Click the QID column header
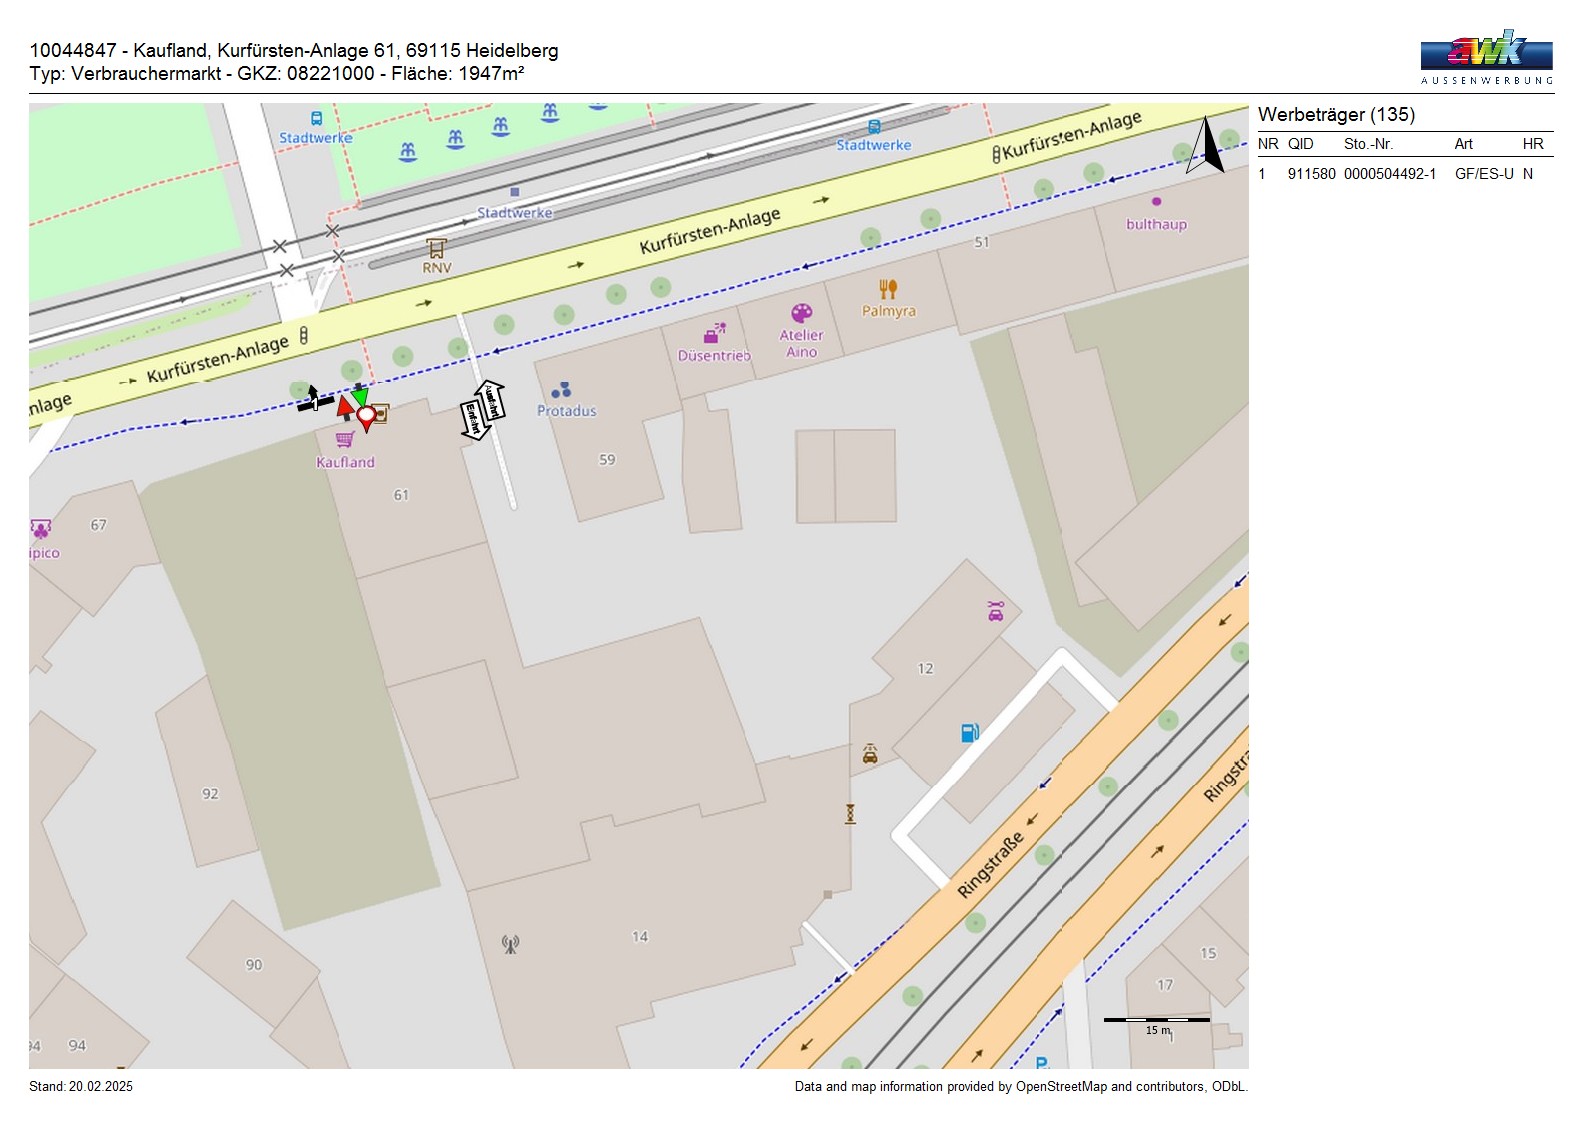1587x1123 pixels. (1300, 144)
